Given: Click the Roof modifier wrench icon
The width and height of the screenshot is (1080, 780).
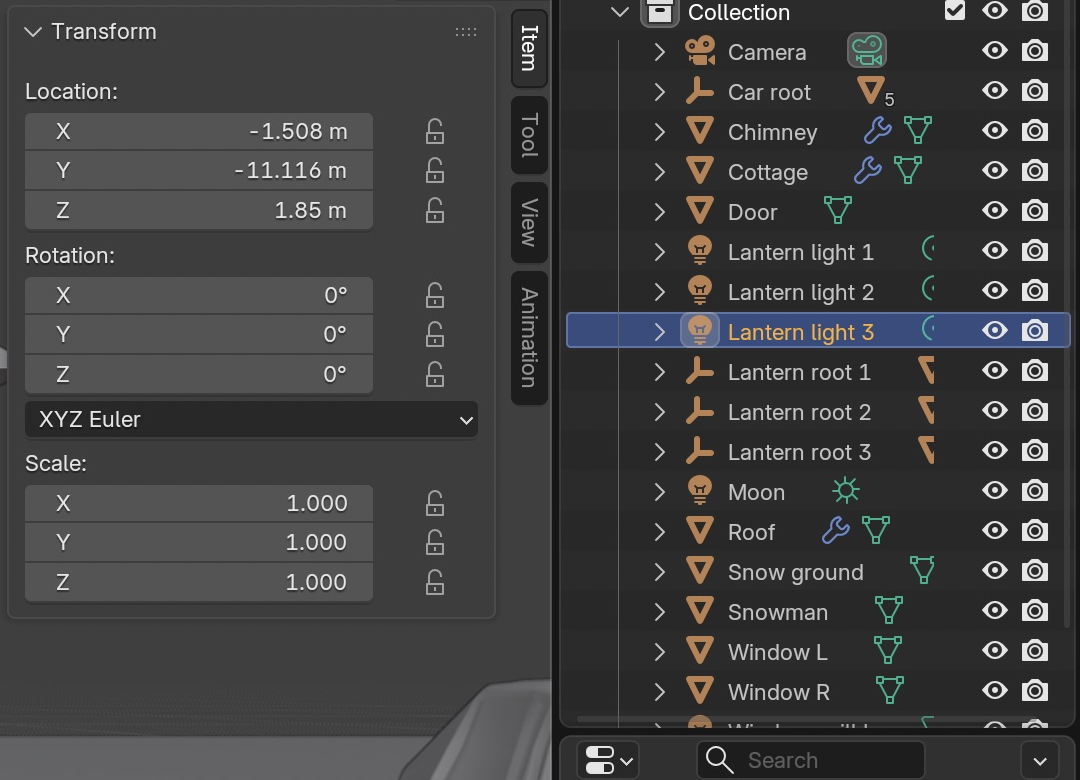Looking at the screenshot, I should 835,530.
